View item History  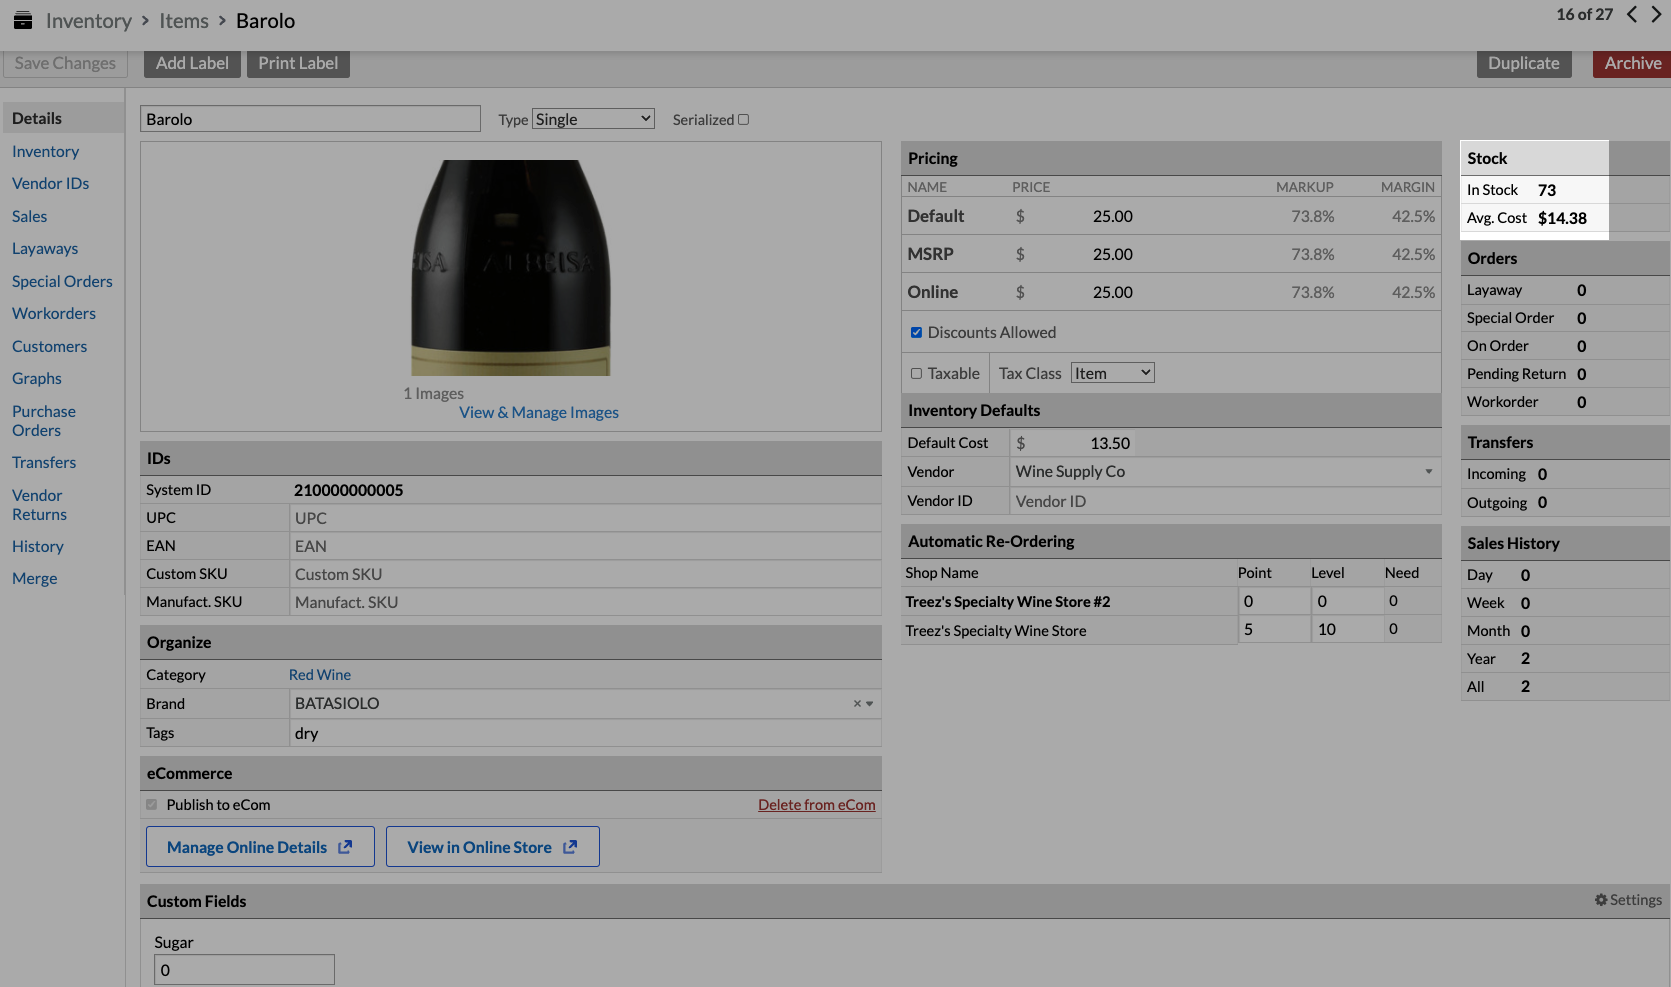(x=38, y=546)
